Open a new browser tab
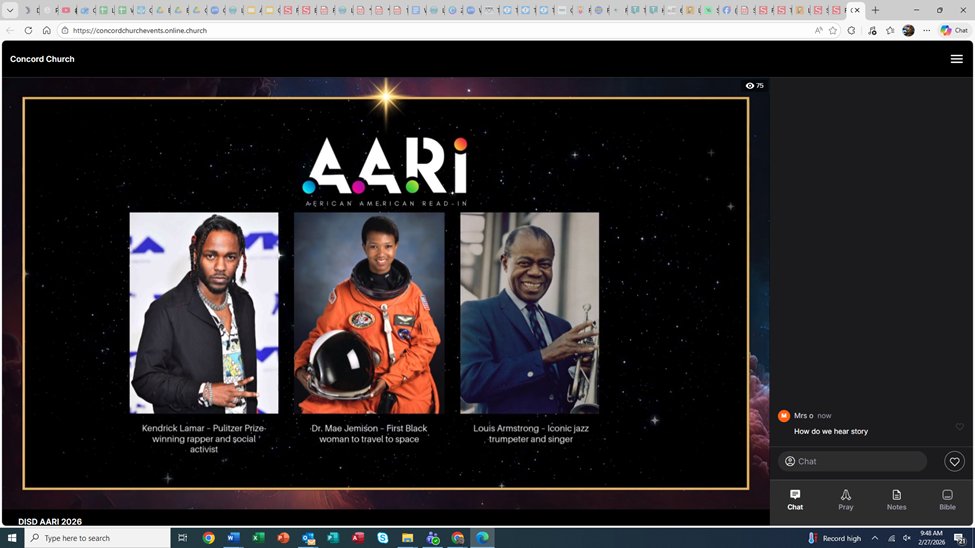 click(x=876, y=10)
